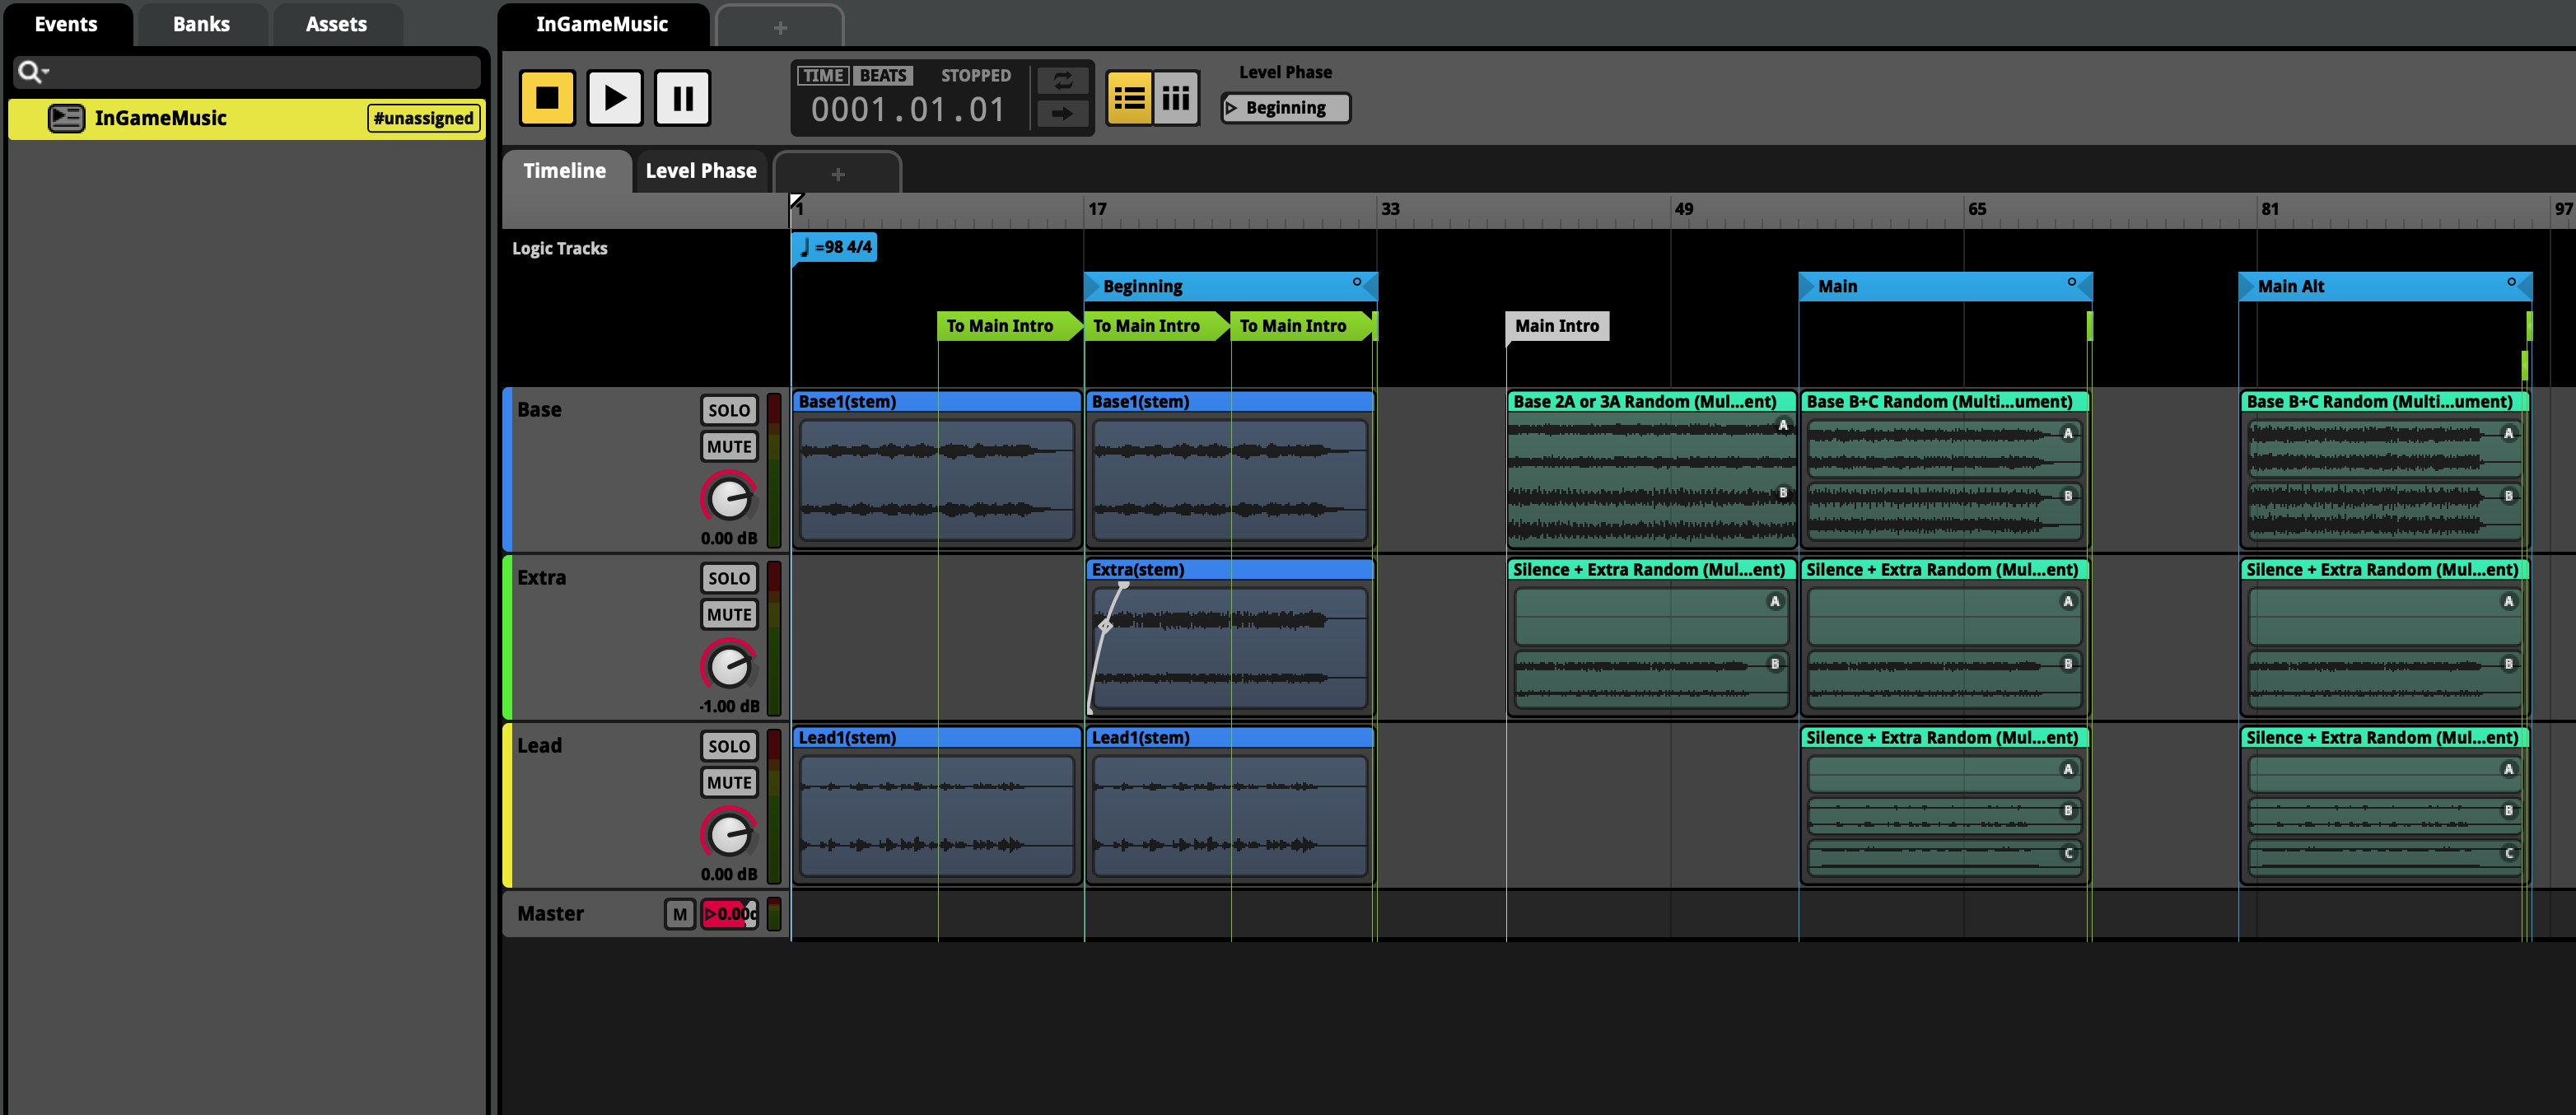2576x1115 pixels.
Task: Switch to the Level Phase sheet tab
Action: 701,171
